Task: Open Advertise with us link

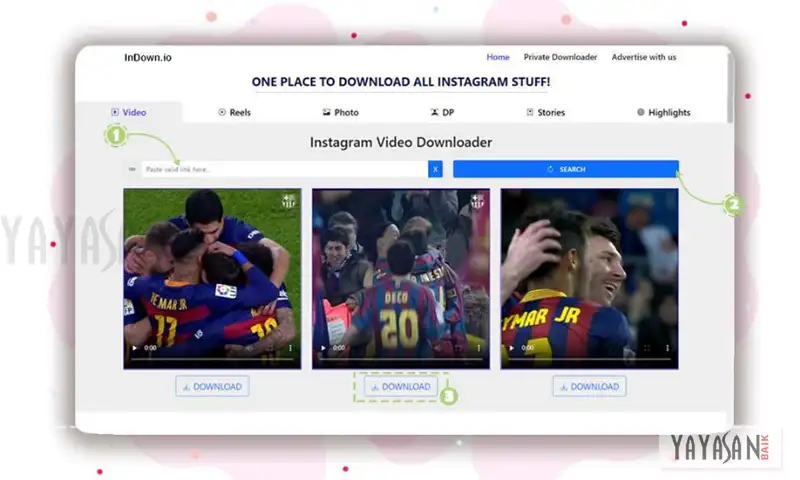Action: [x=644, y=57]
